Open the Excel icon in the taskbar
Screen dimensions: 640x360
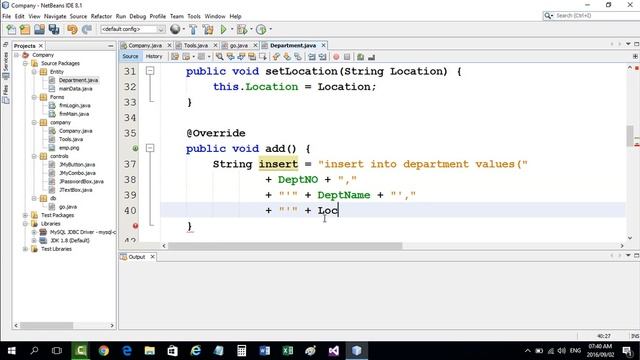coord(288,351)
